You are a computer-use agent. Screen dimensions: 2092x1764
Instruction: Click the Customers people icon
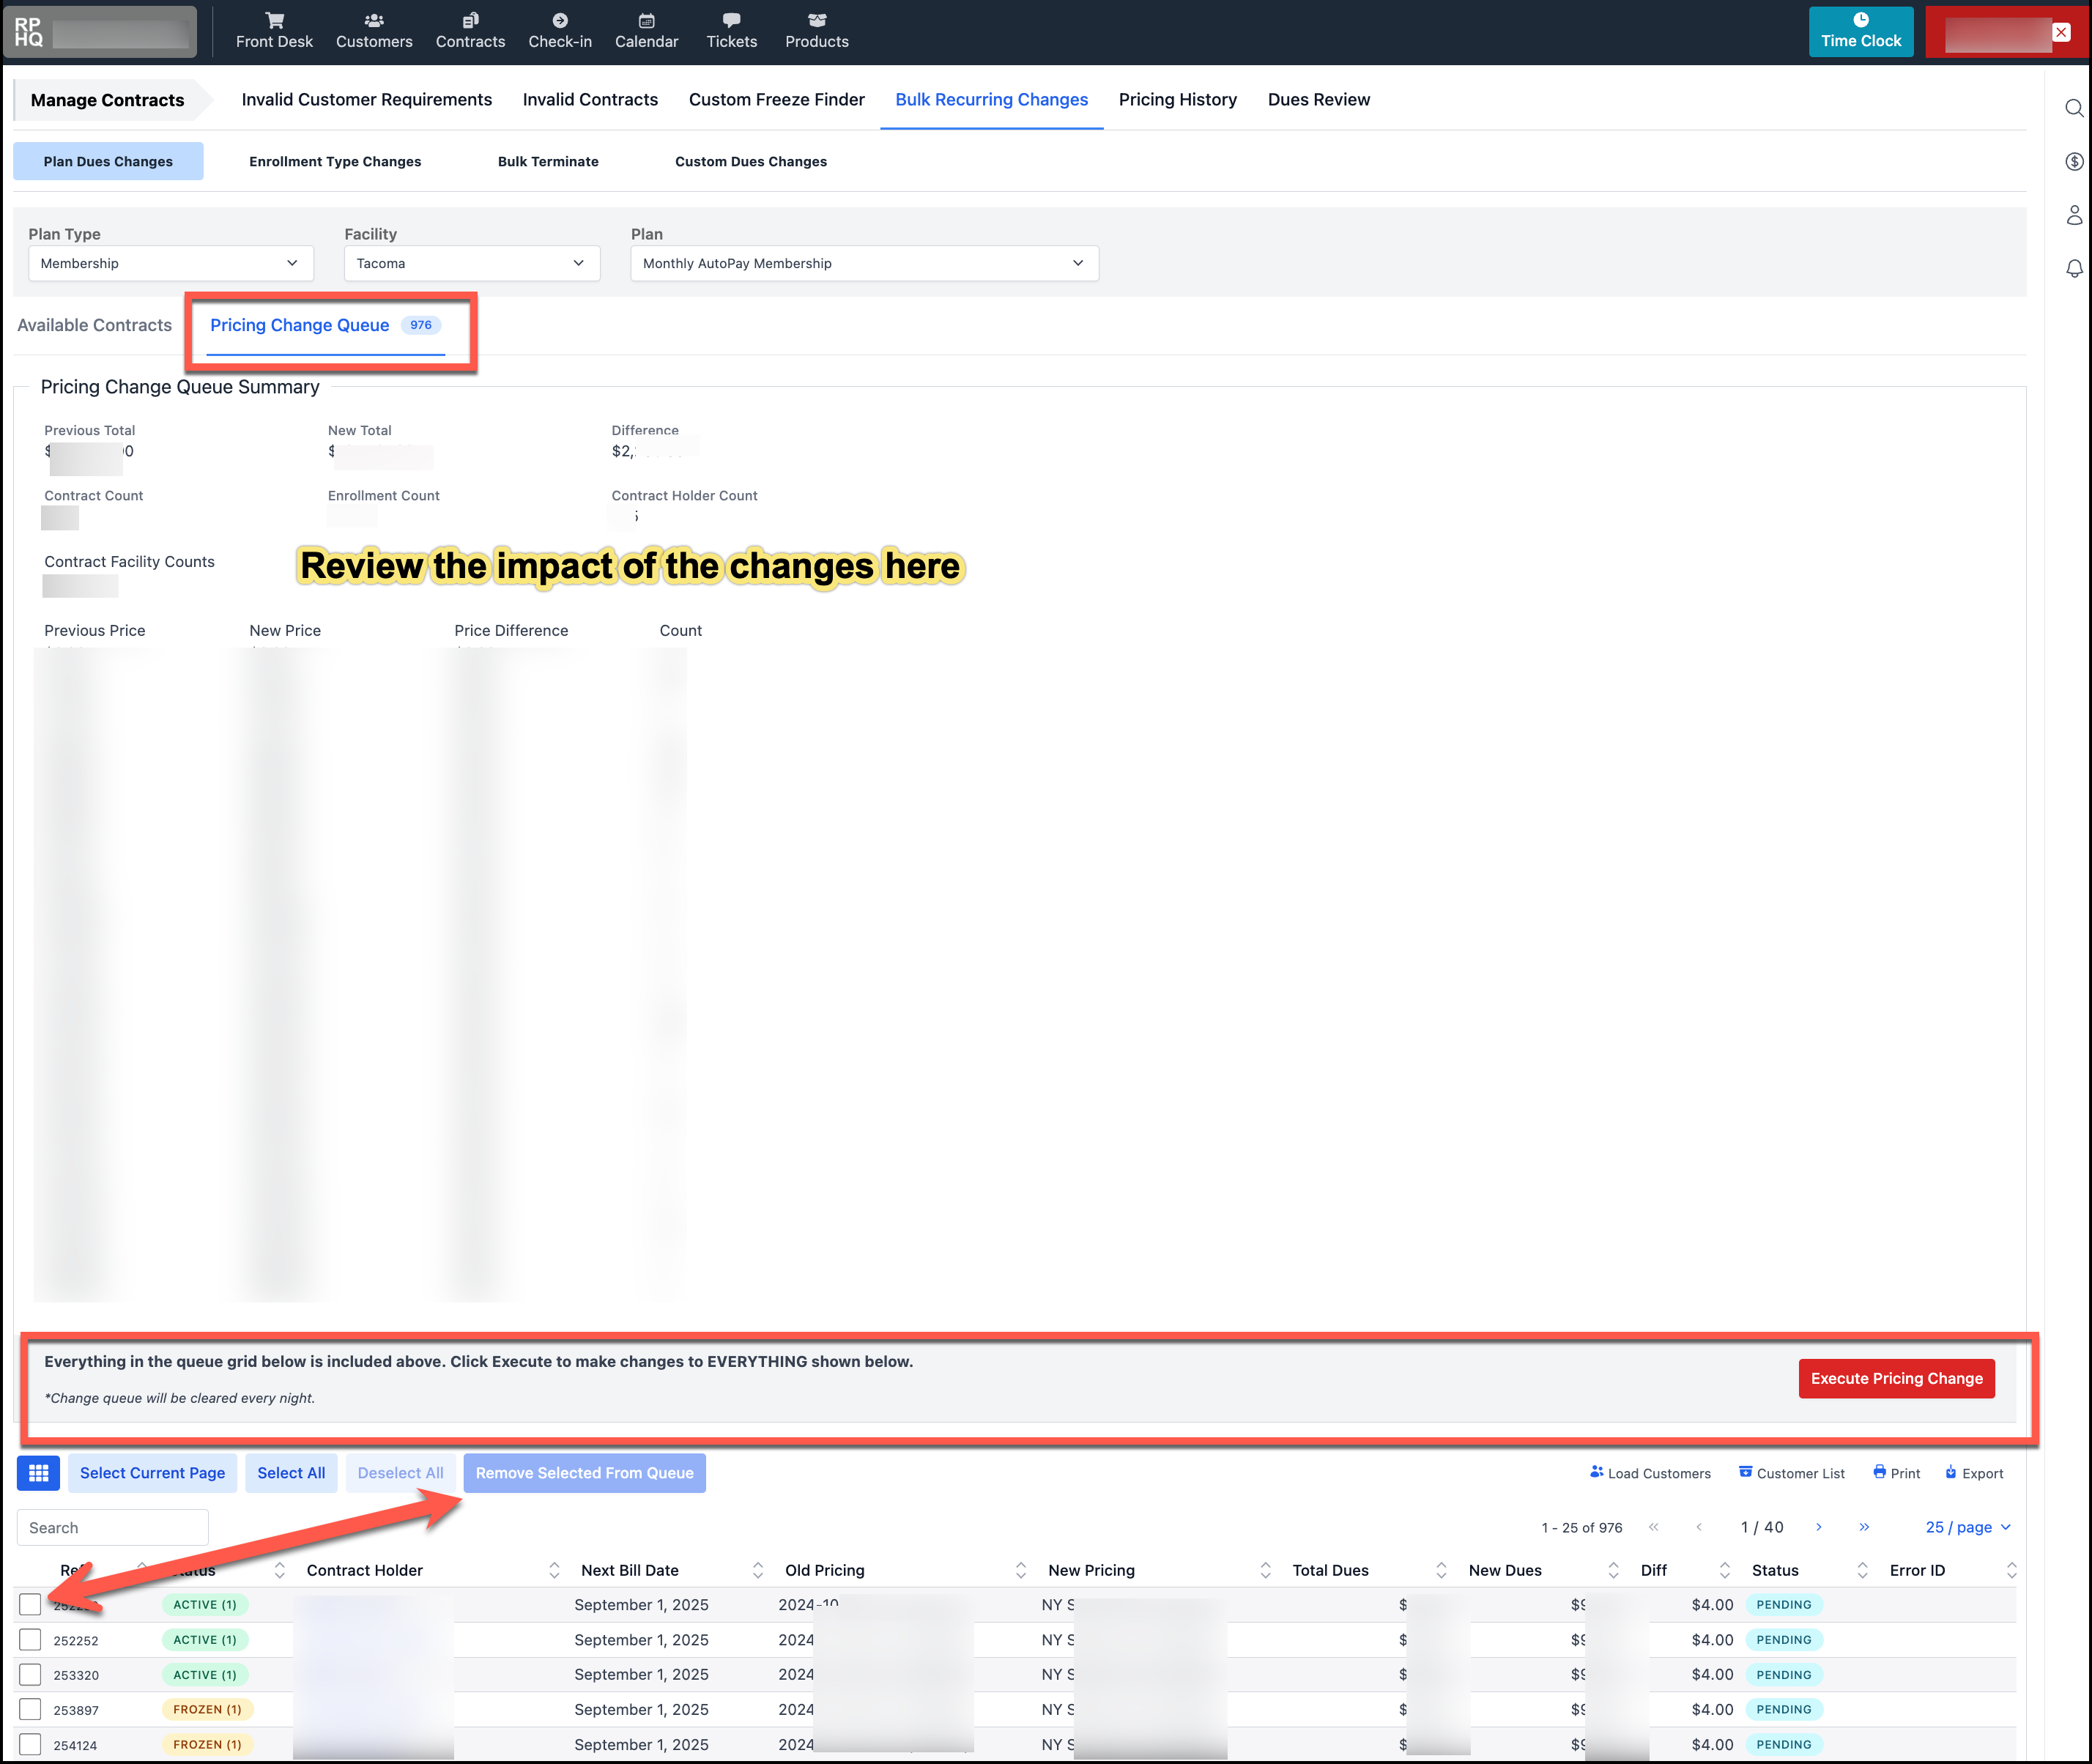374,20
